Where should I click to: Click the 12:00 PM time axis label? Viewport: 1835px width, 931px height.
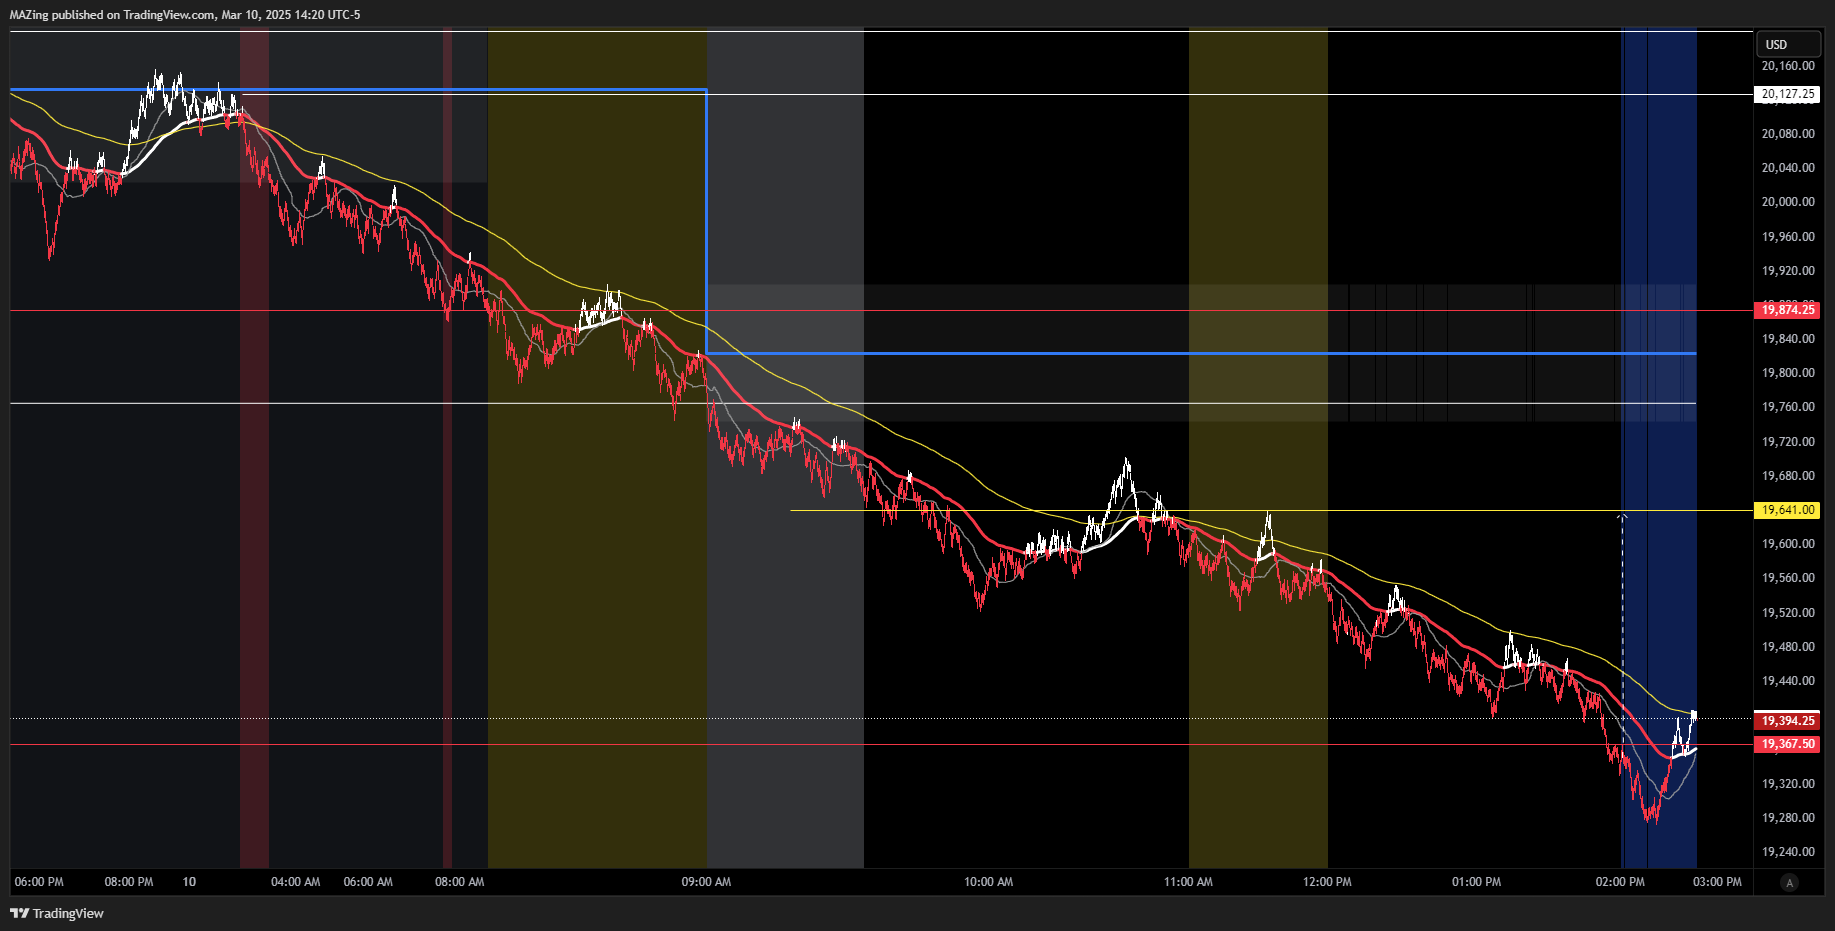point(1327,882)
